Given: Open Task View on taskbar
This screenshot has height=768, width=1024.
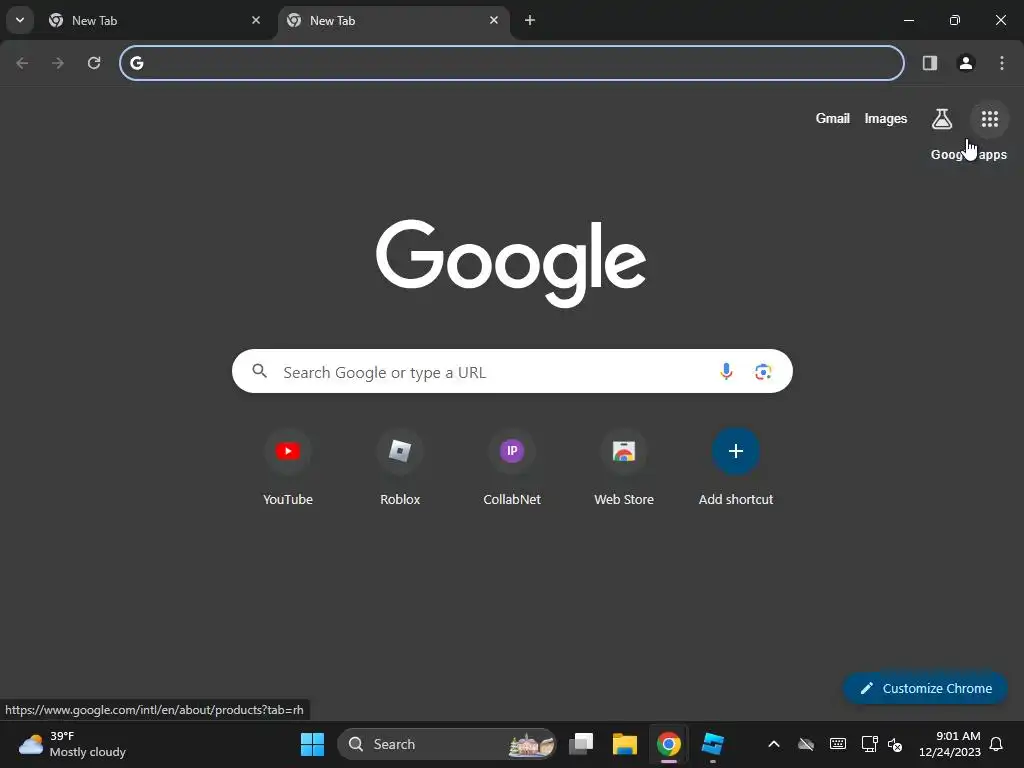Looking at the screenshot, I should pyautogui.click(x=581, y=744).
